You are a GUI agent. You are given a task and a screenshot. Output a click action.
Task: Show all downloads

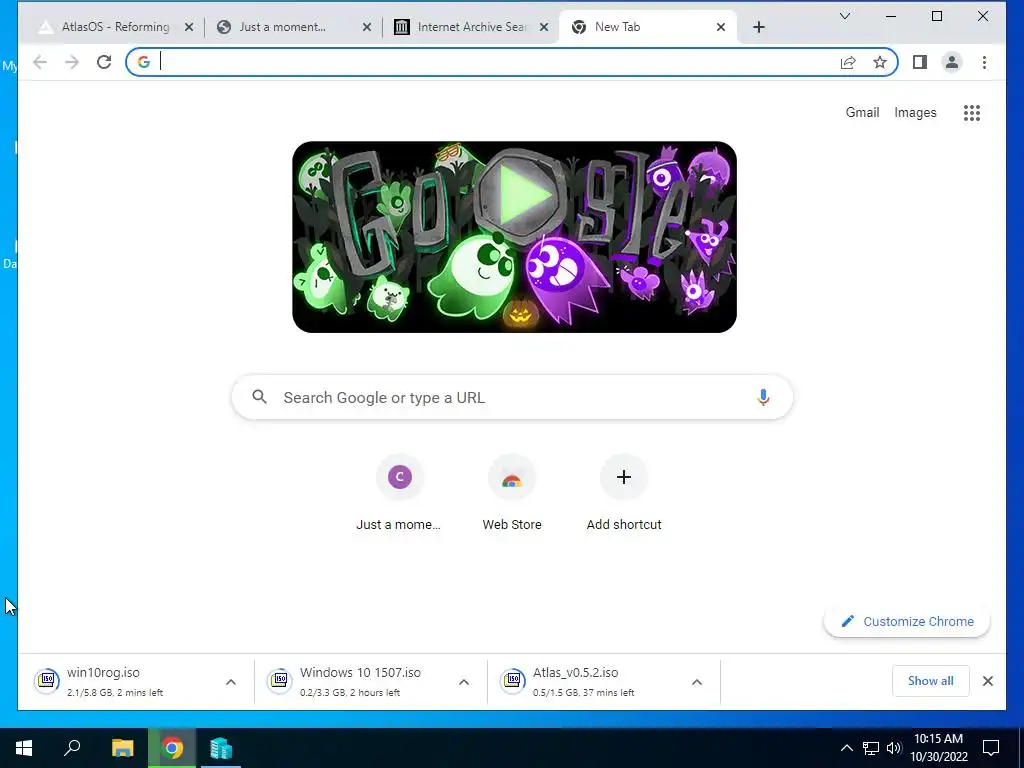931,681
